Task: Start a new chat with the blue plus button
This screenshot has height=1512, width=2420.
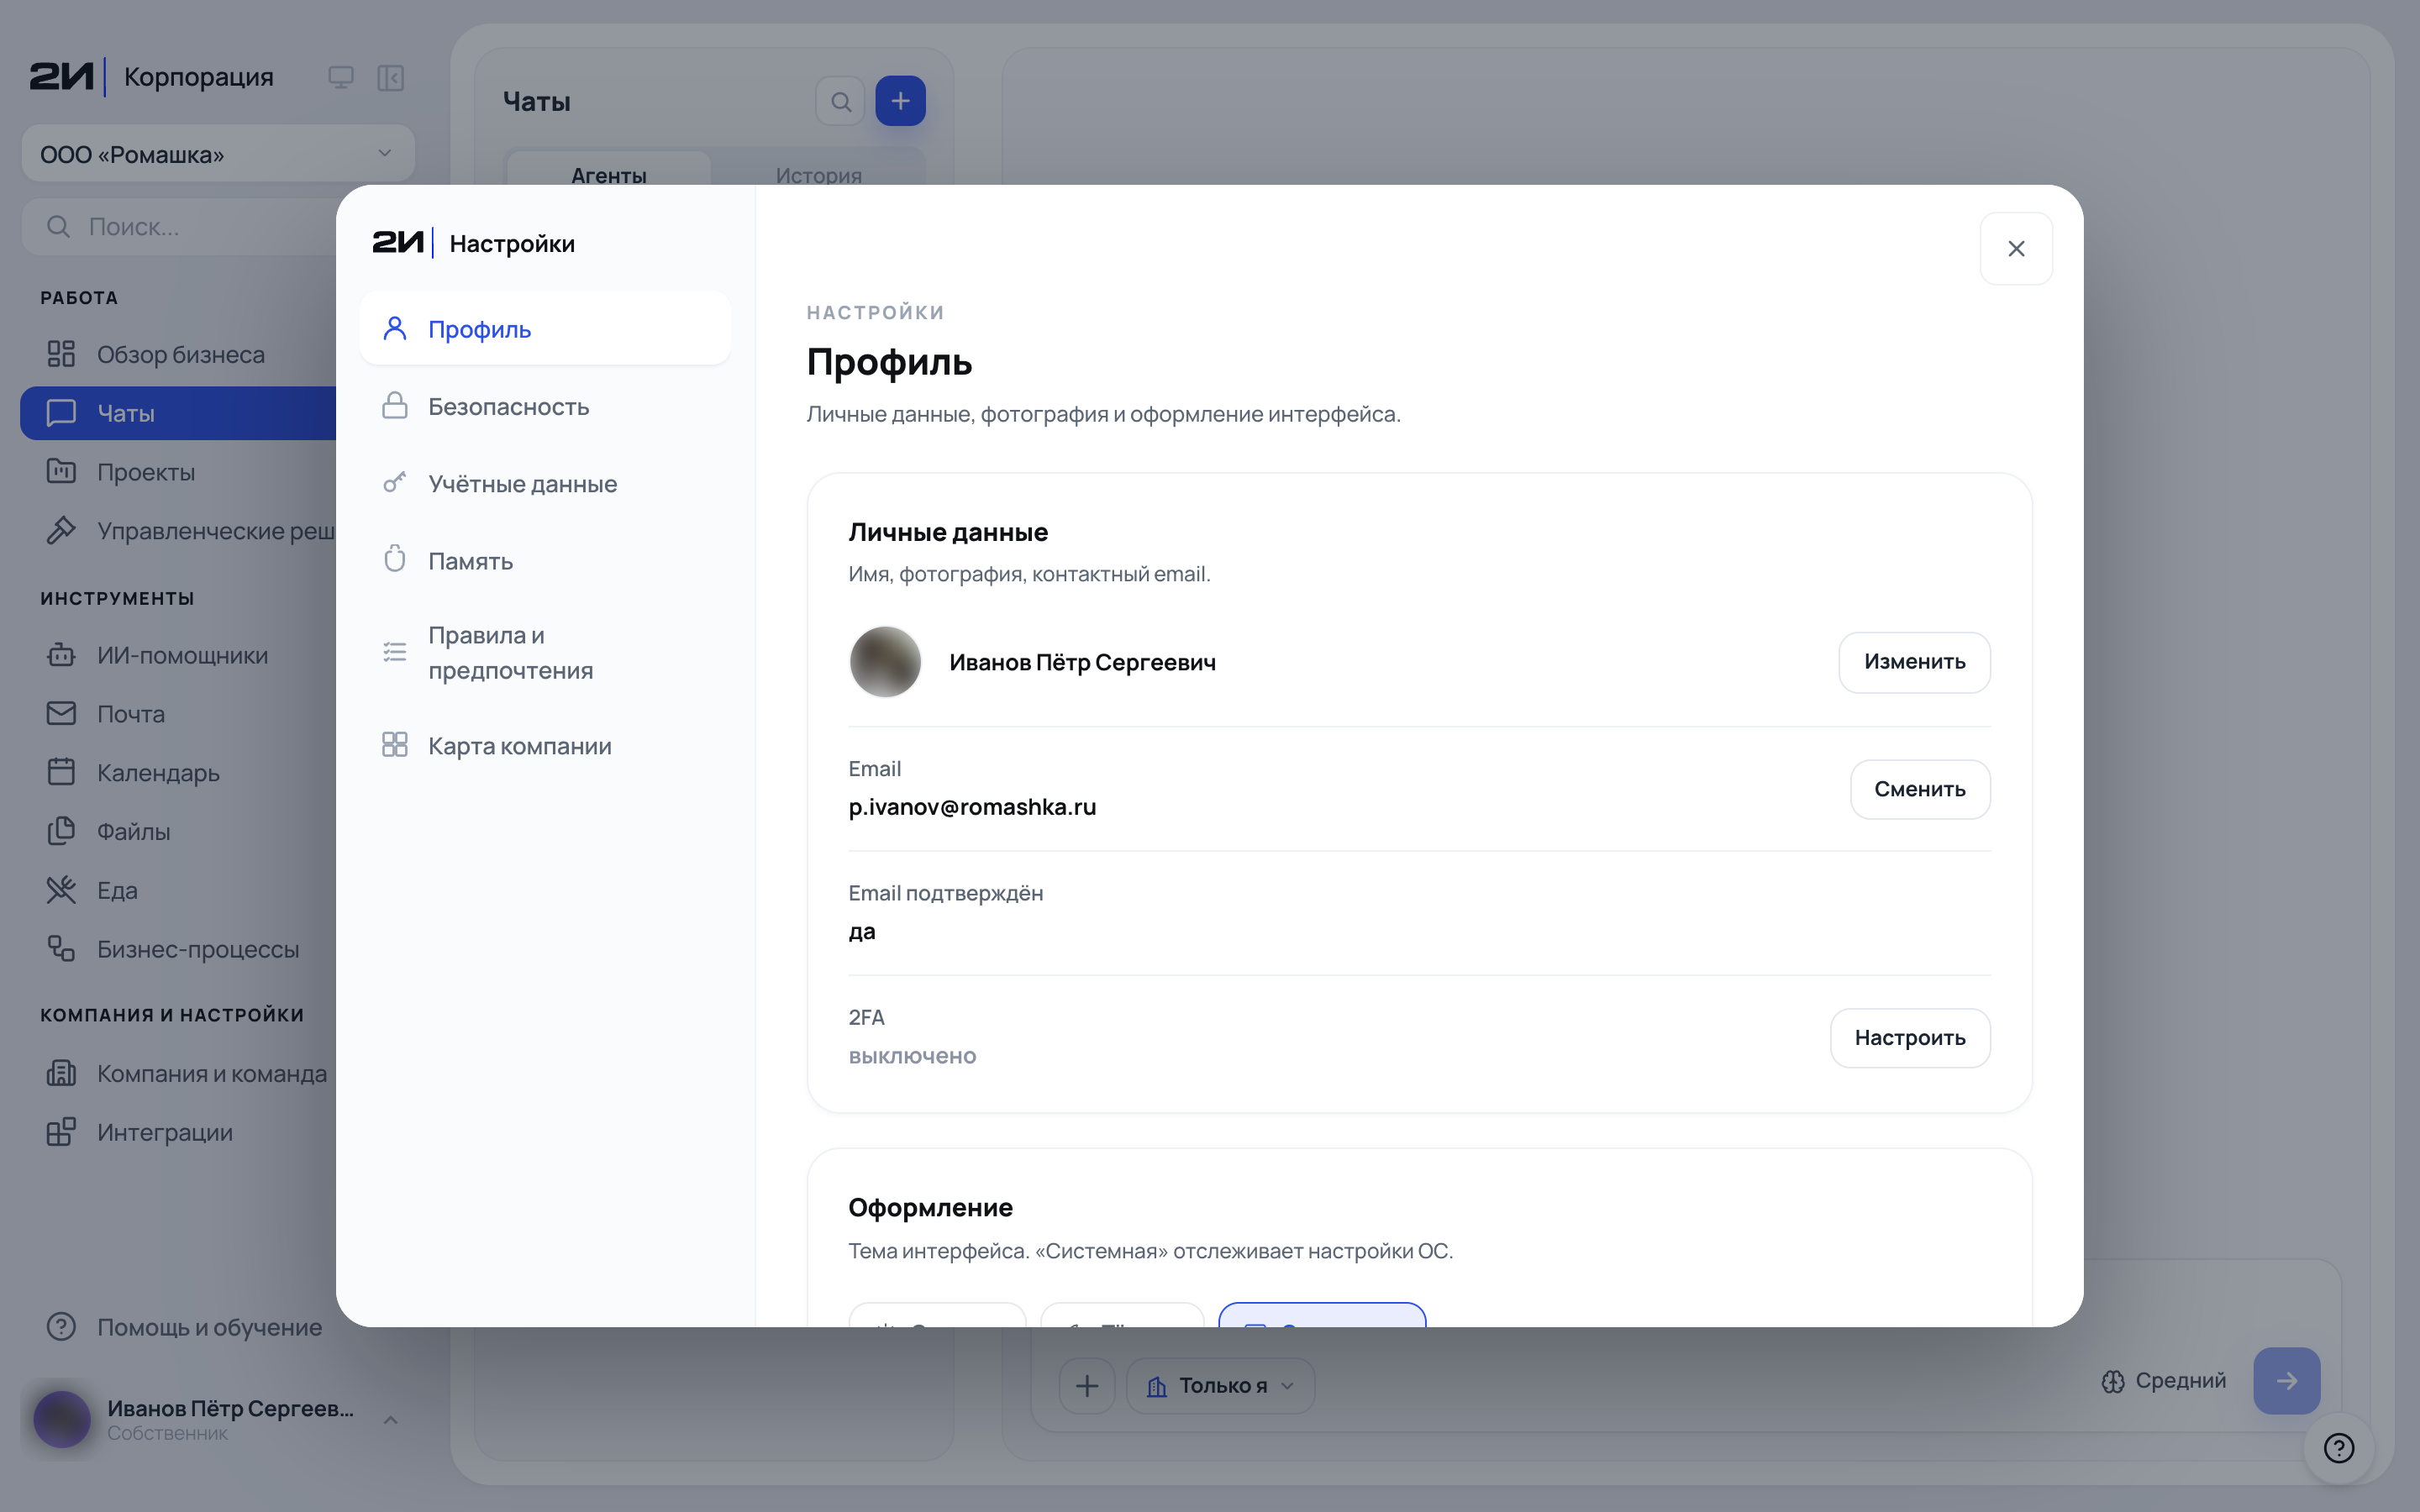Action: click(x=900, y=101)
